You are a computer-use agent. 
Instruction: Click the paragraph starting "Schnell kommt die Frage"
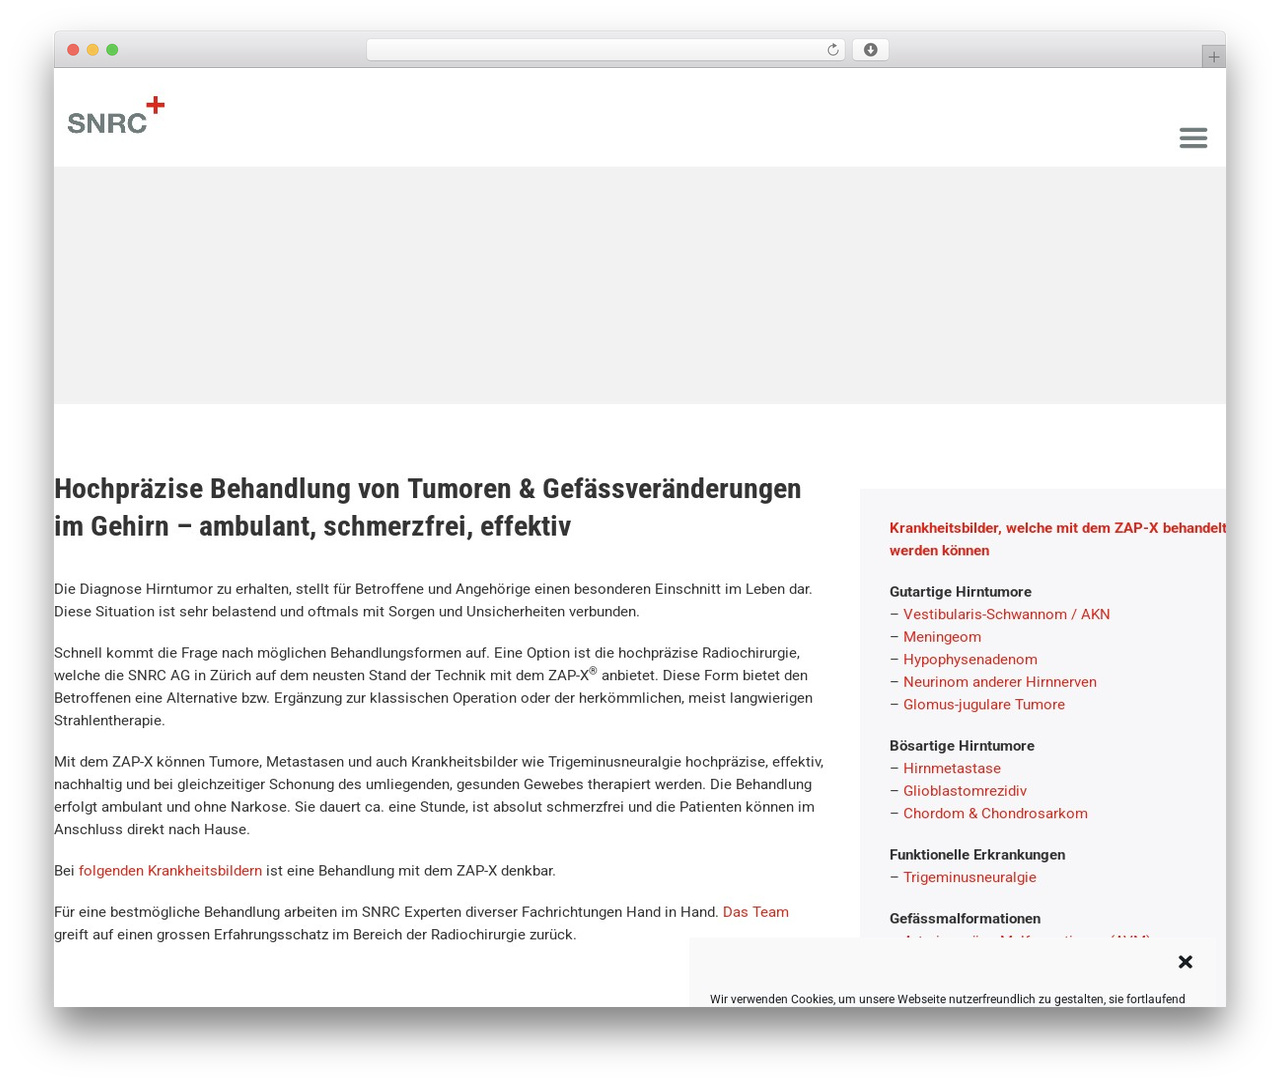(x=433, y=686)
